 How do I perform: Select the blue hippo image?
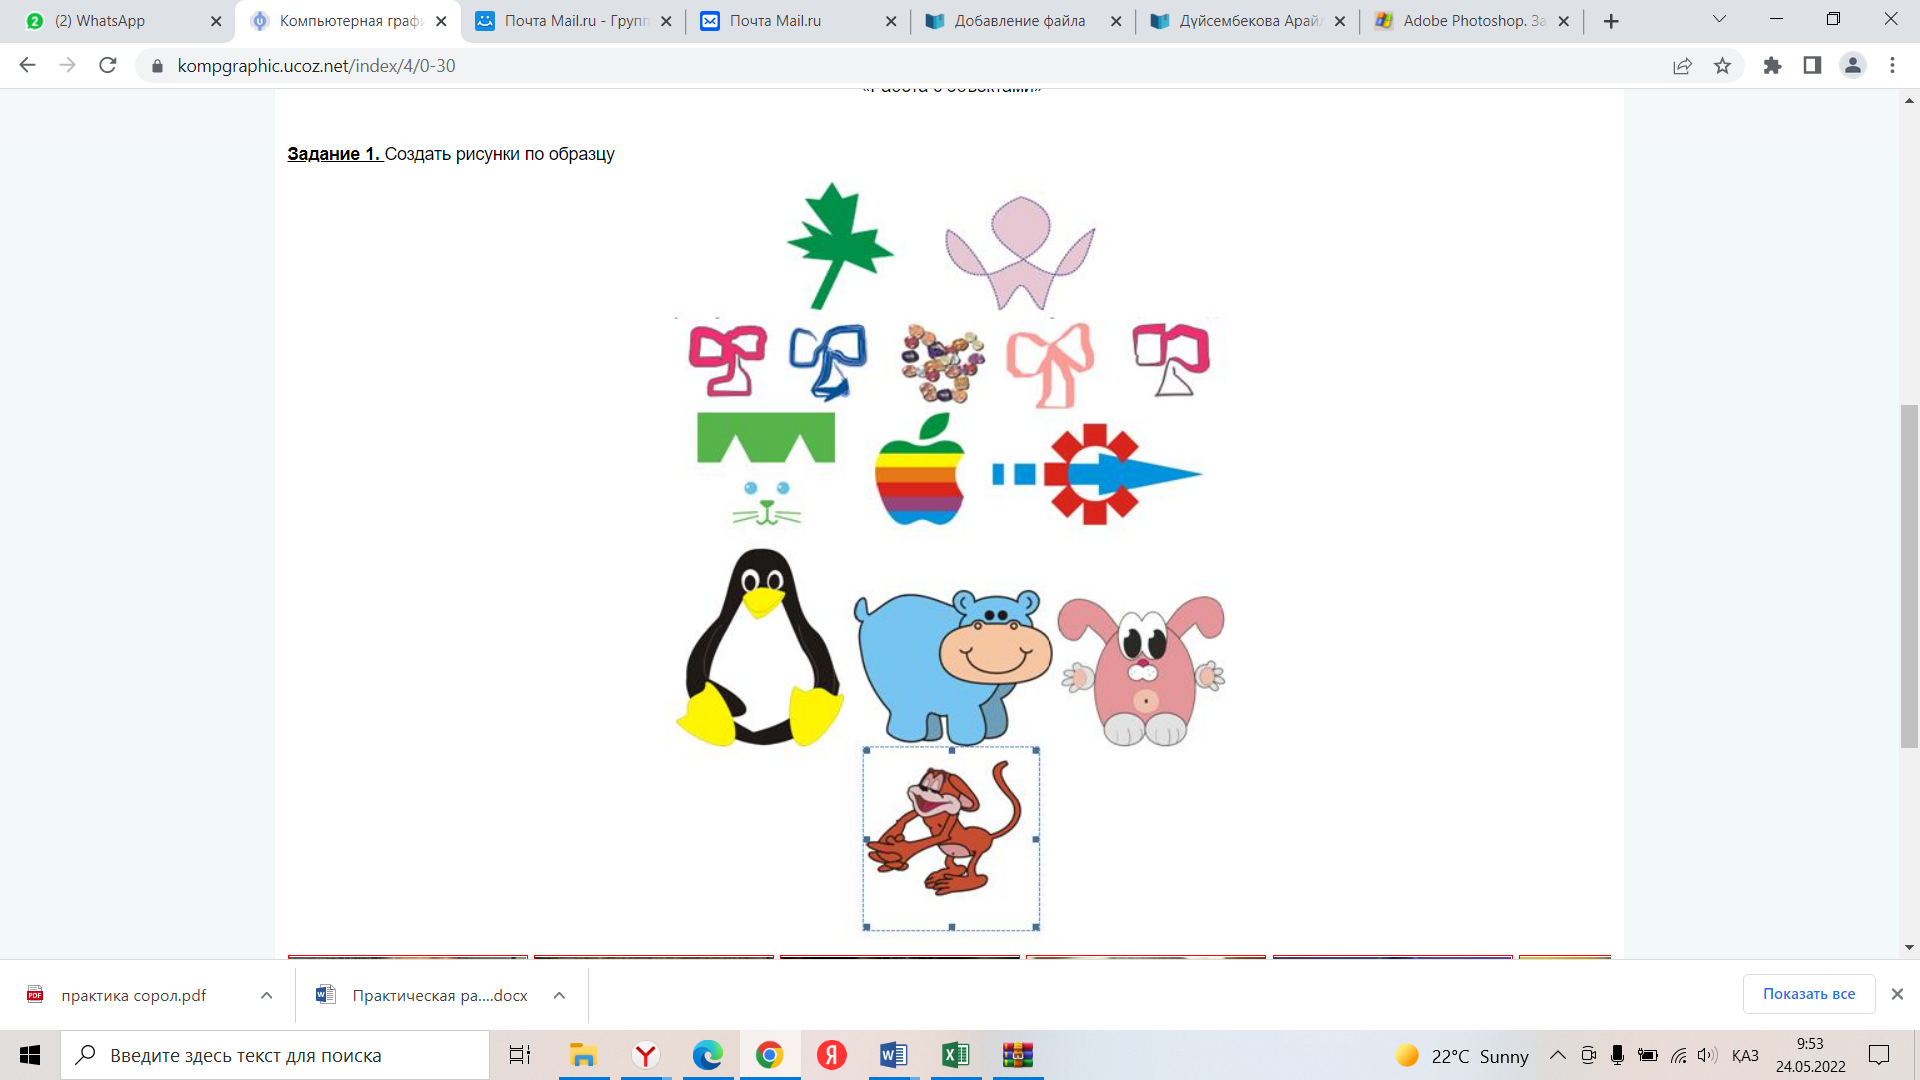coord(952,666)
